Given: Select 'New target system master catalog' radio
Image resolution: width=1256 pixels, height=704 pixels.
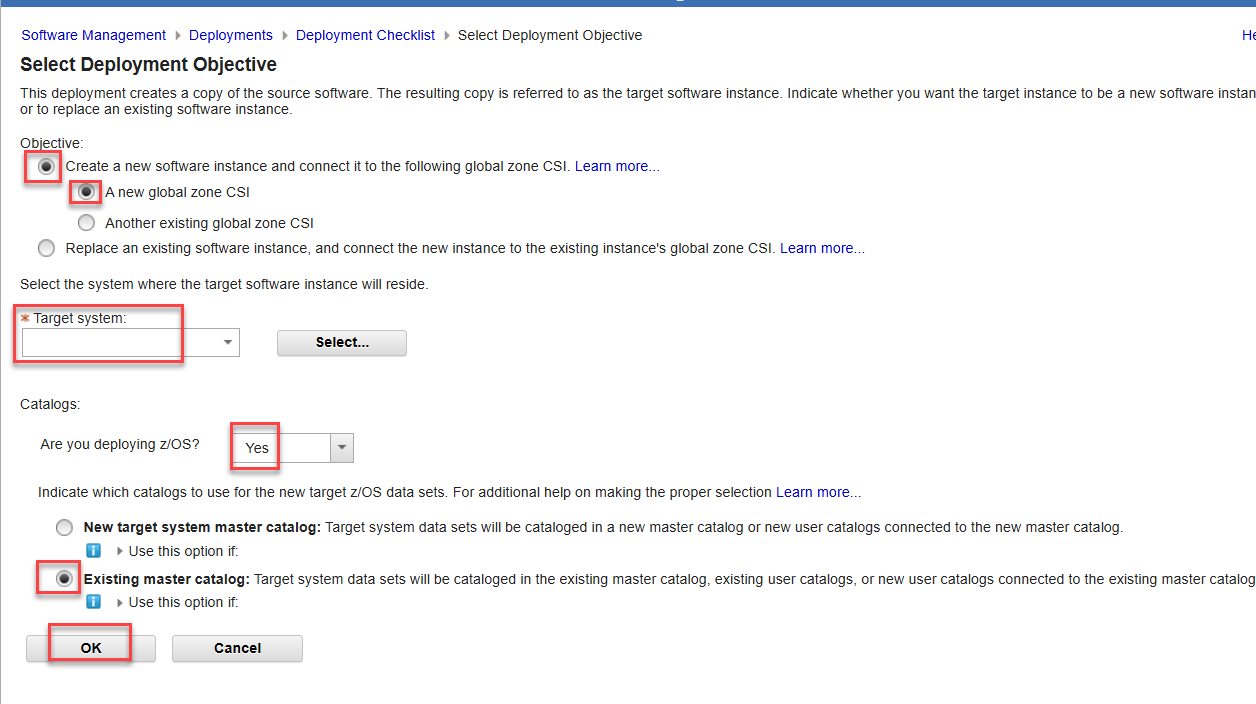Looking at the screenshot, I should pyautogui.click(x=65, y=527).
